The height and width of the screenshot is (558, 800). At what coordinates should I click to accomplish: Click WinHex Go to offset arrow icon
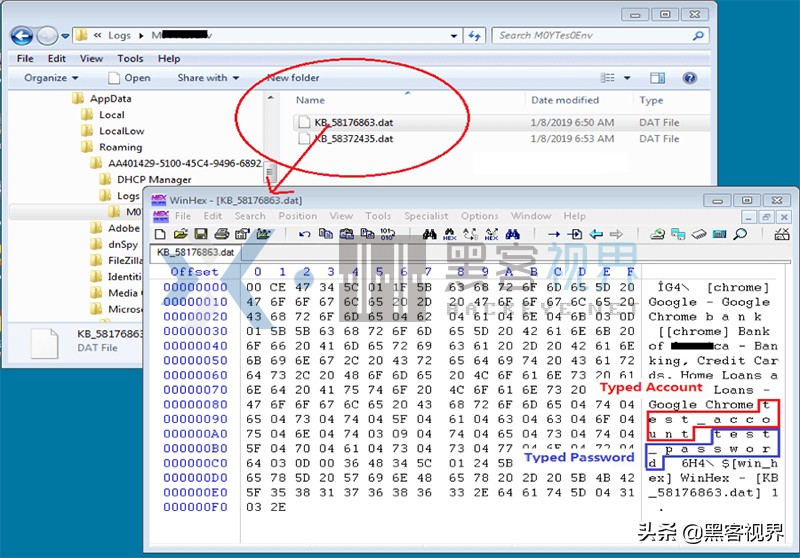pos(554,234)
